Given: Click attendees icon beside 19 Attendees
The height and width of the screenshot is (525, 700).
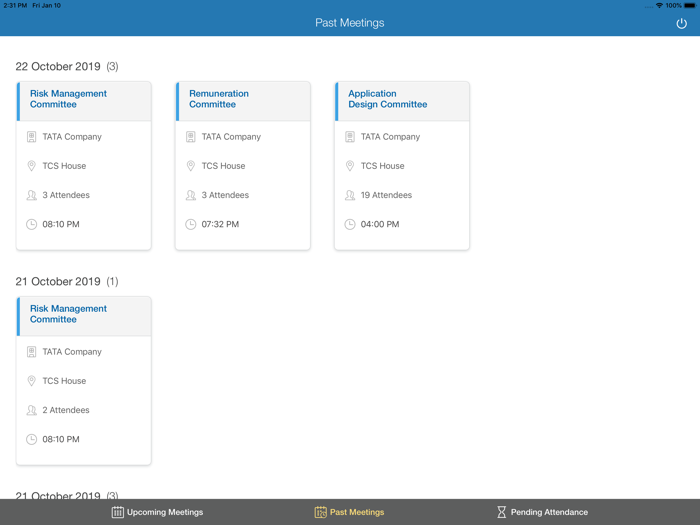Looking at the screenshot, I should point(350,195).
